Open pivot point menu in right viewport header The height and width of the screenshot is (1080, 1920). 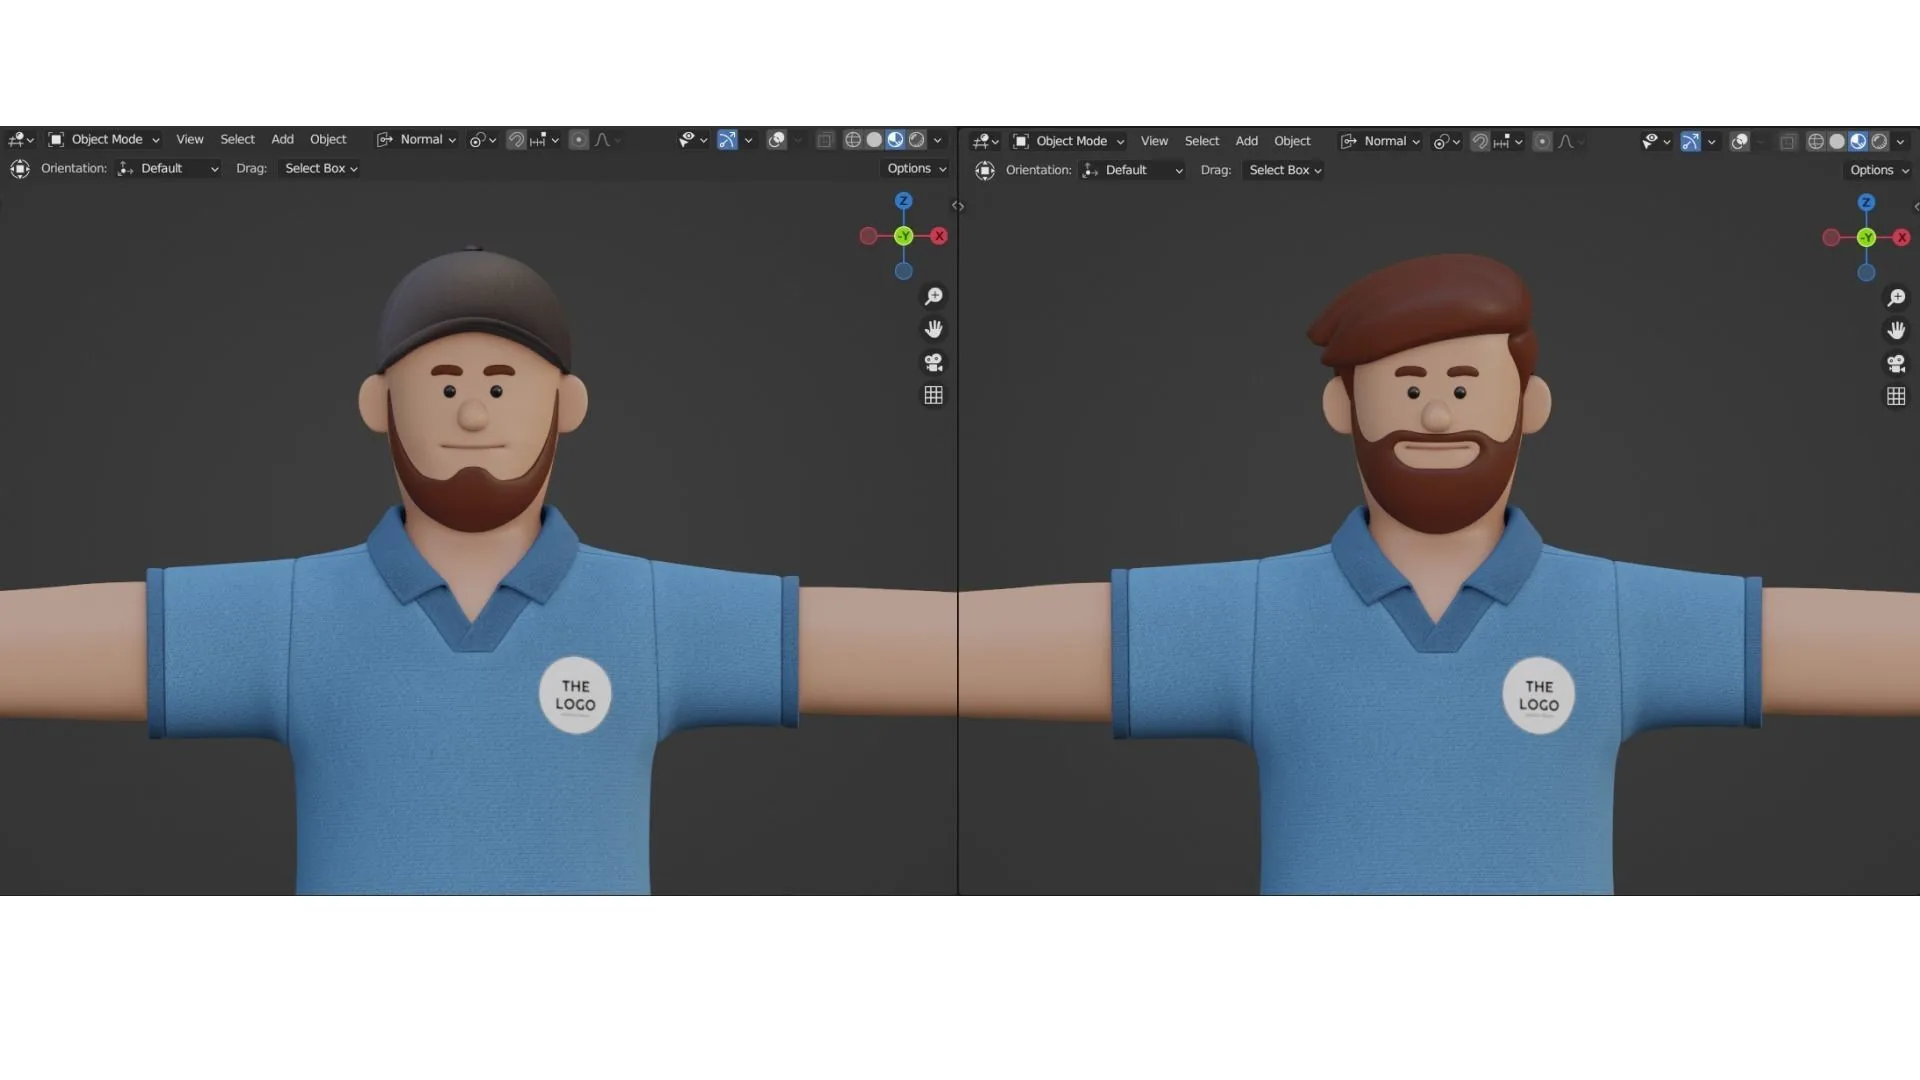click(1447, 141)
